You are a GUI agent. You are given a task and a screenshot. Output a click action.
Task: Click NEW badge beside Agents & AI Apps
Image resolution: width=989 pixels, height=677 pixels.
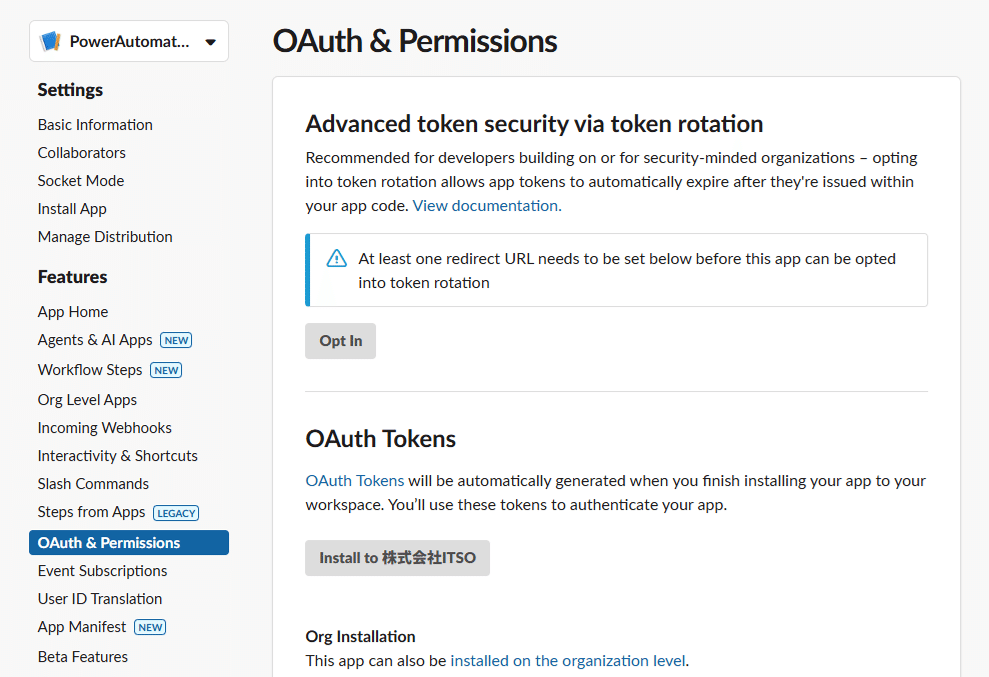tap(176, 340)
